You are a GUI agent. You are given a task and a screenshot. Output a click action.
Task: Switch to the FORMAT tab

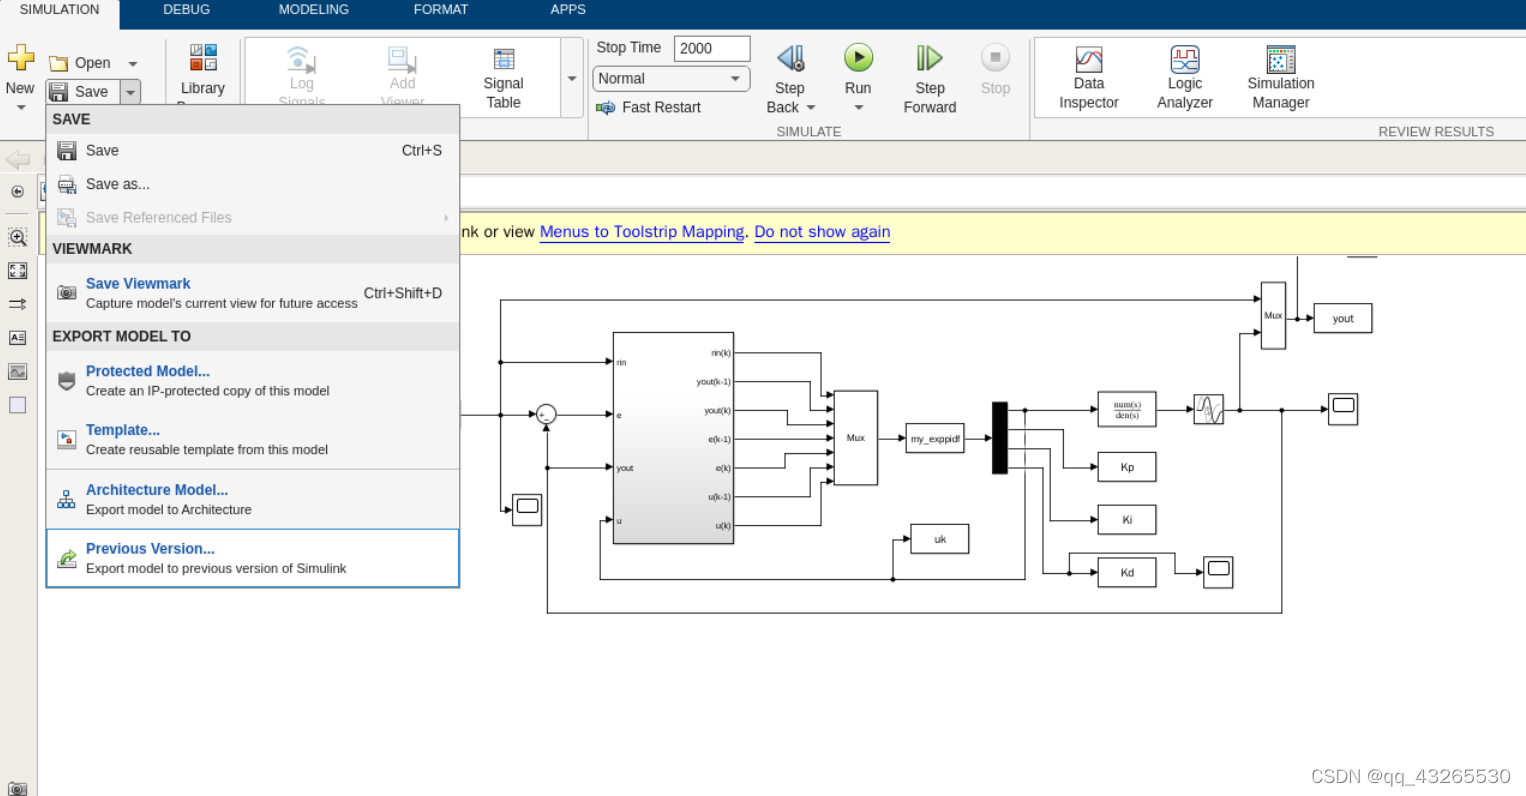click(x=441, y=10)
